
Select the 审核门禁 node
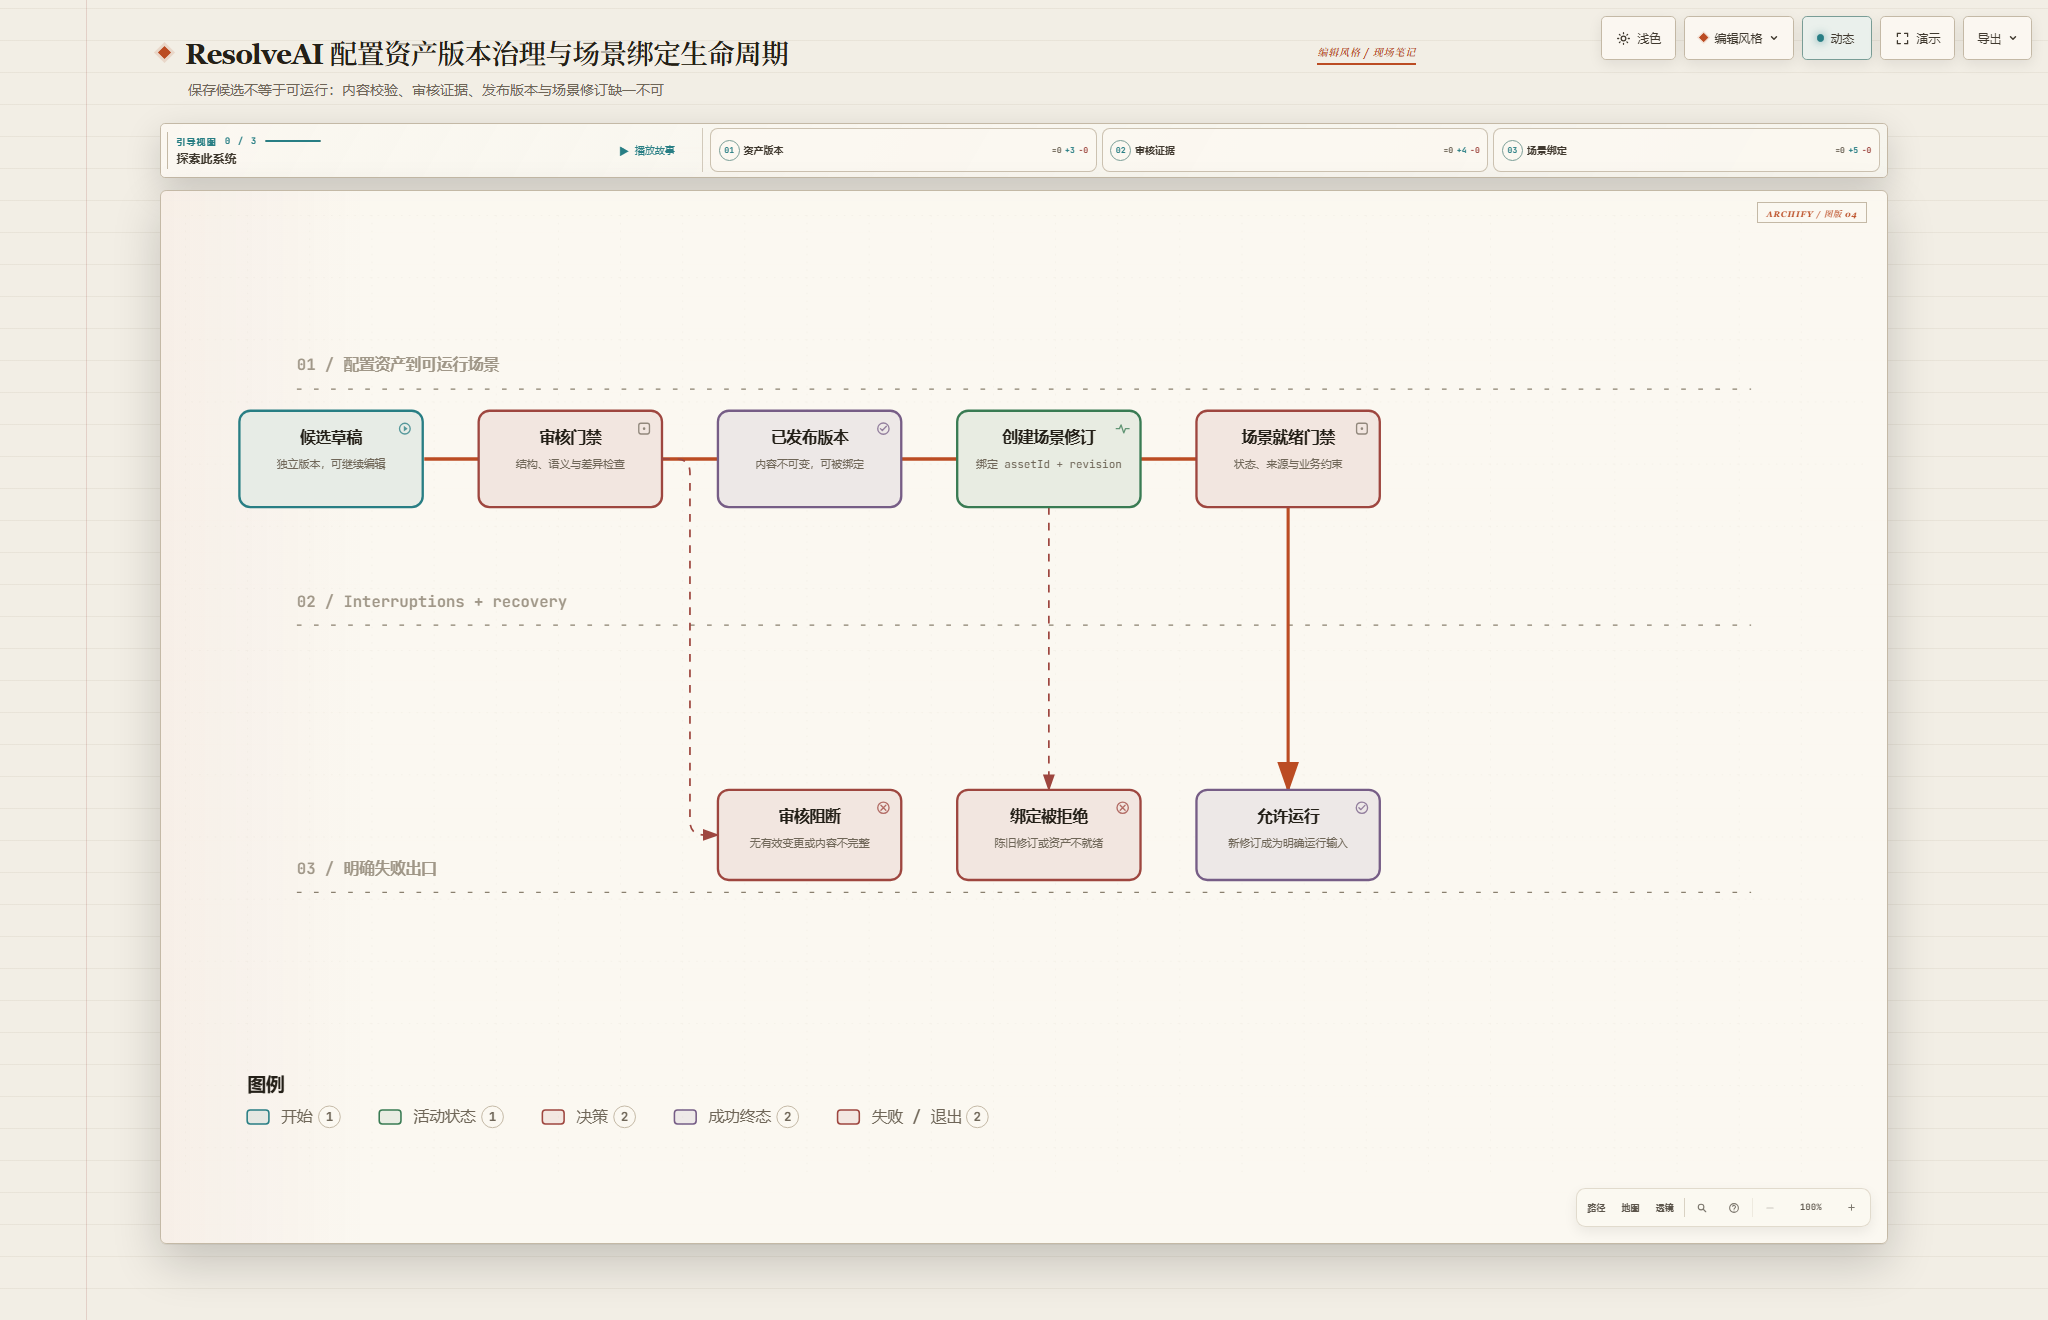click(570, 459)
